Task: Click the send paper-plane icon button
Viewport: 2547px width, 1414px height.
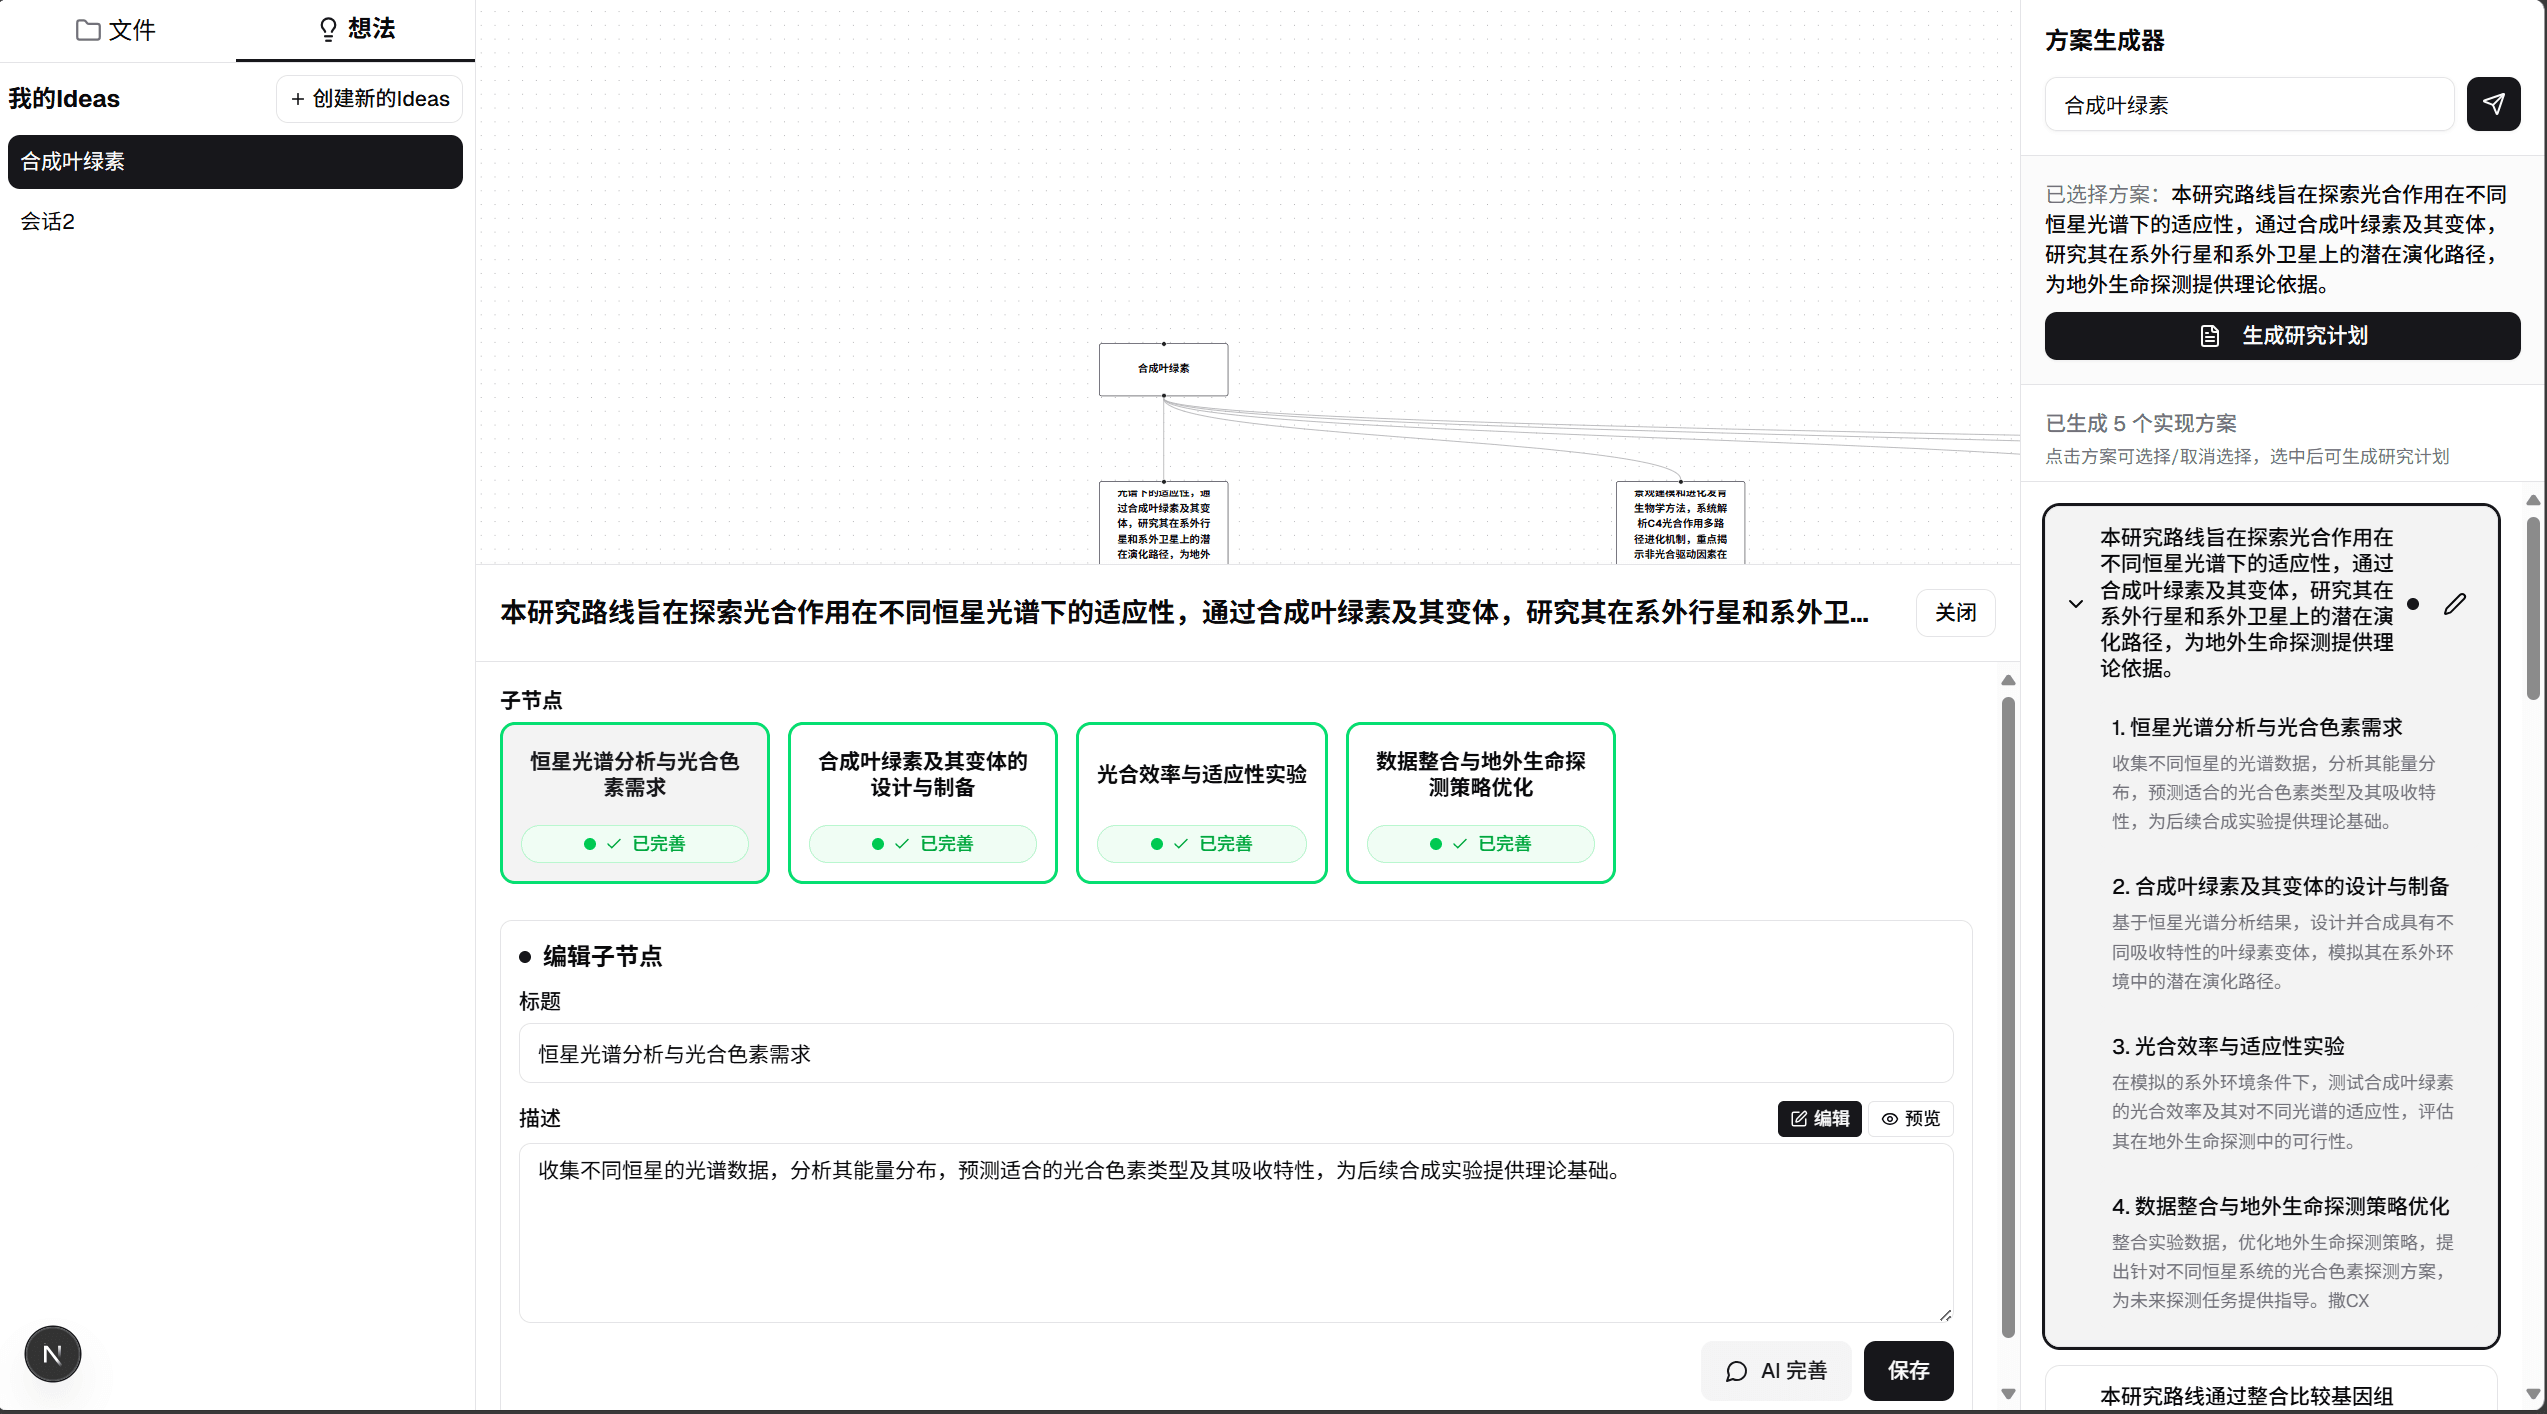Action: (2493, 104)
